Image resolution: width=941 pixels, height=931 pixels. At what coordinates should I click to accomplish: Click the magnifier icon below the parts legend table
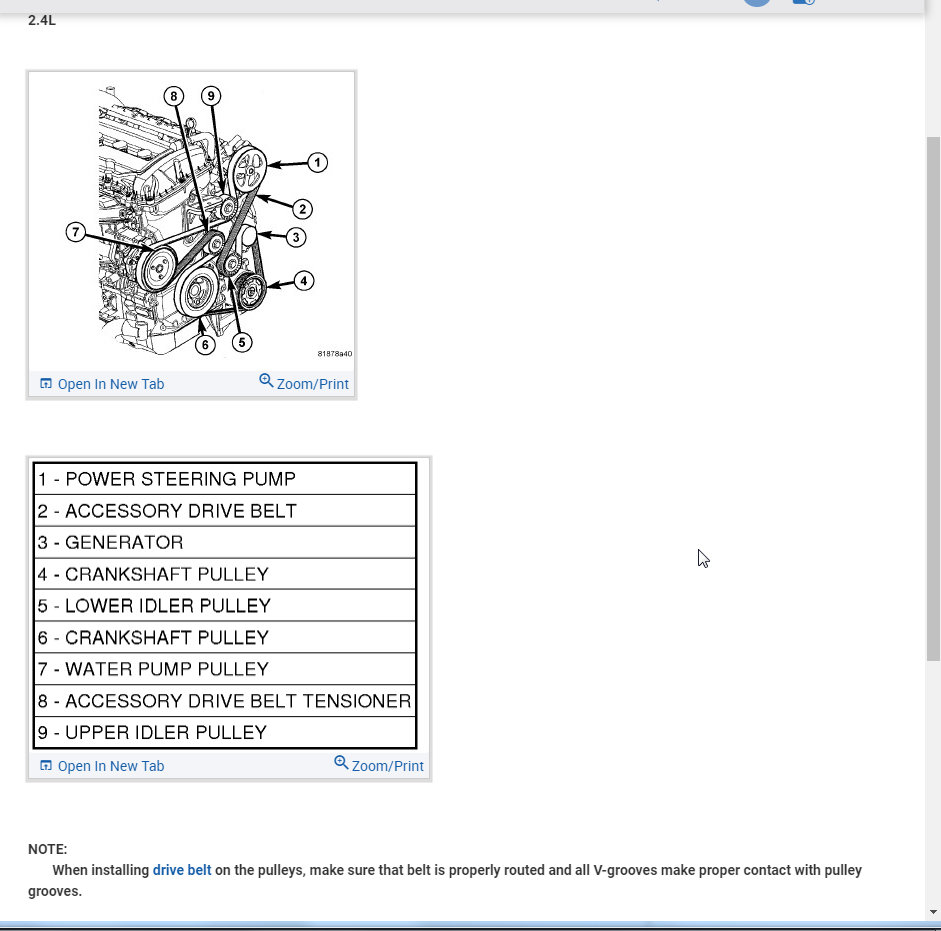tap(341, 762)
